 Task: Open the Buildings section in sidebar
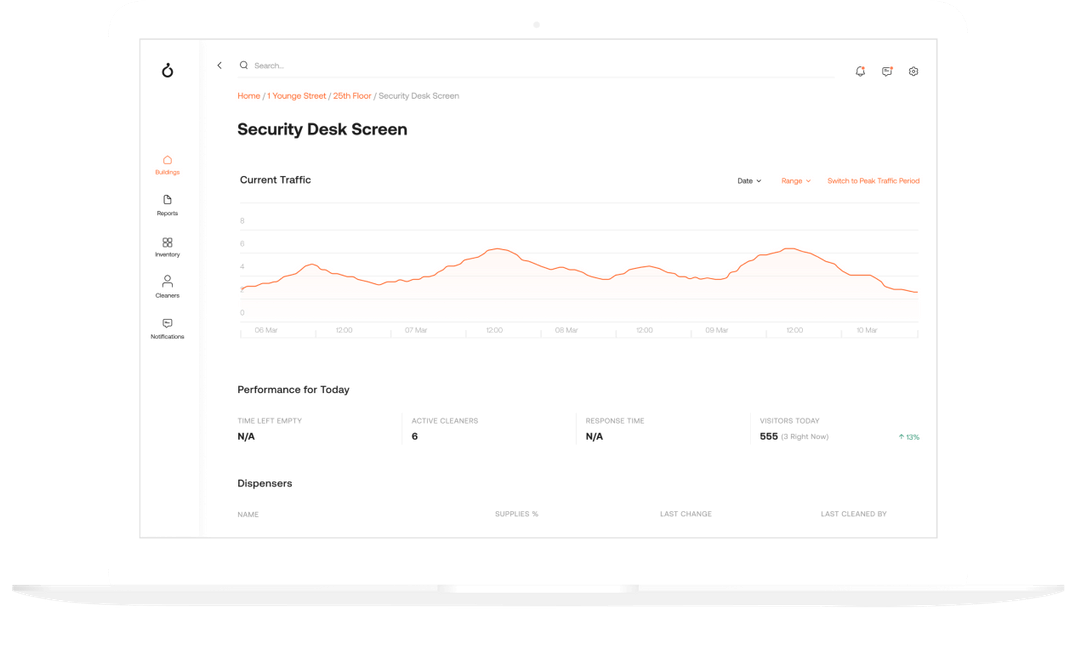pyautogui.click(x=167, y=165)
